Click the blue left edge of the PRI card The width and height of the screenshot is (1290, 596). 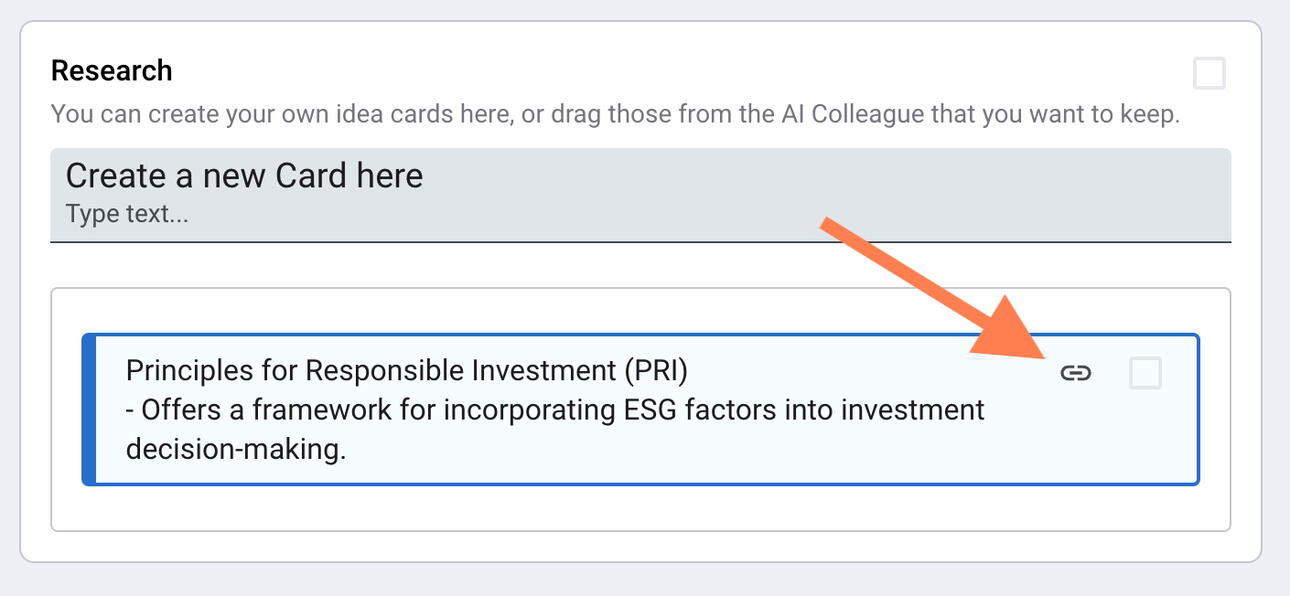[88, 410]
